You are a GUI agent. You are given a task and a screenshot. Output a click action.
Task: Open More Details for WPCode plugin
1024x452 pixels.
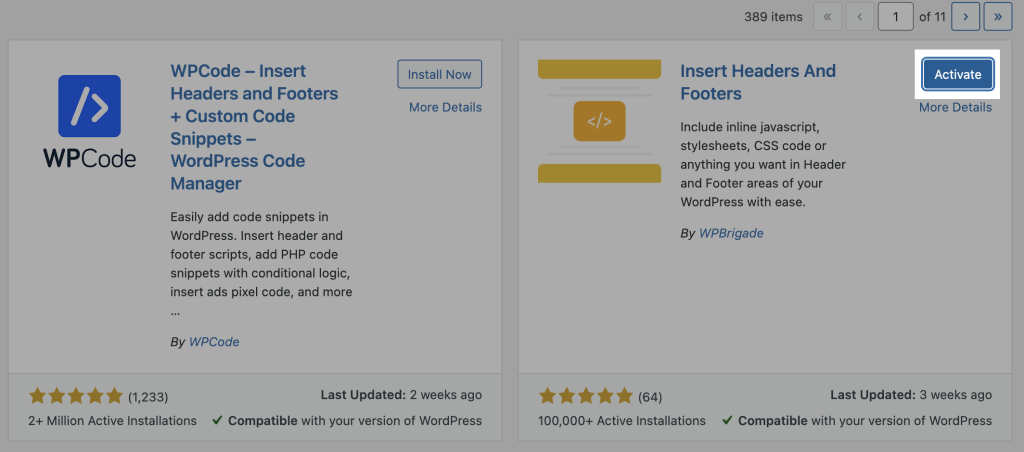[x=445, y=107]
